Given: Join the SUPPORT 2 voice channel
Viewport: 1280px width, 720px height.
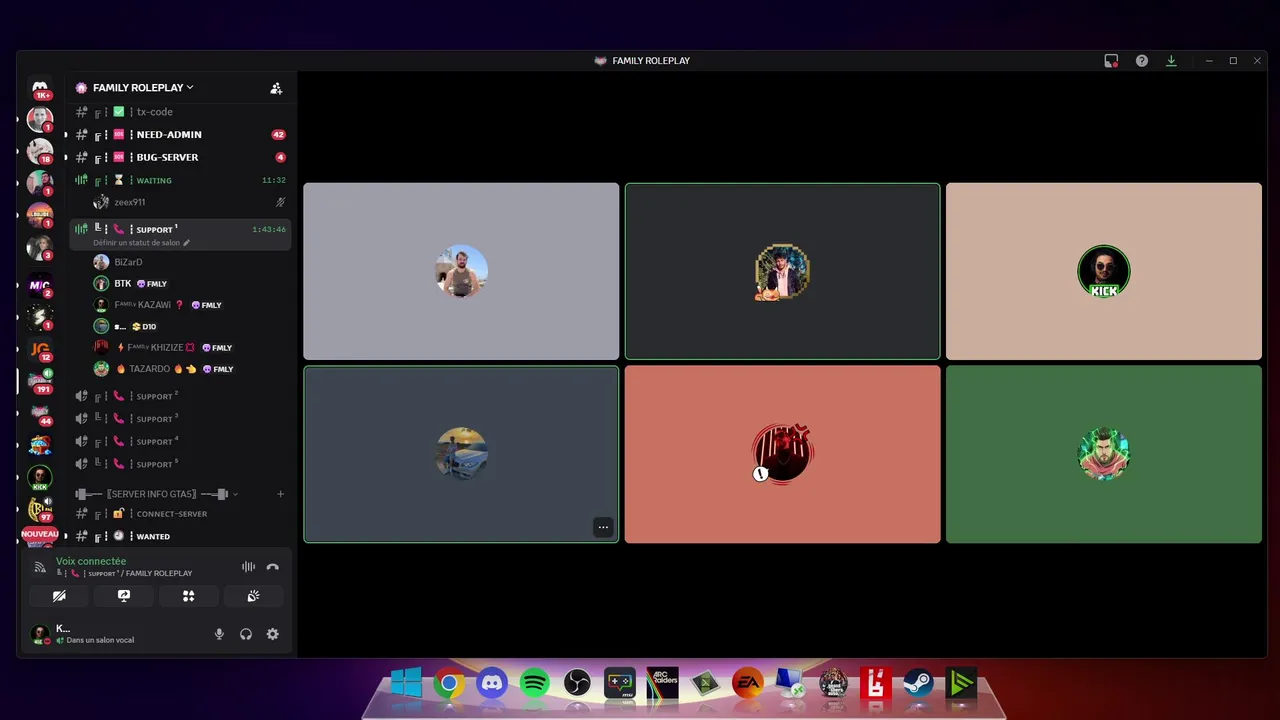Looking at the screenshot, I should pyautogui.click(x=180, y=396).
